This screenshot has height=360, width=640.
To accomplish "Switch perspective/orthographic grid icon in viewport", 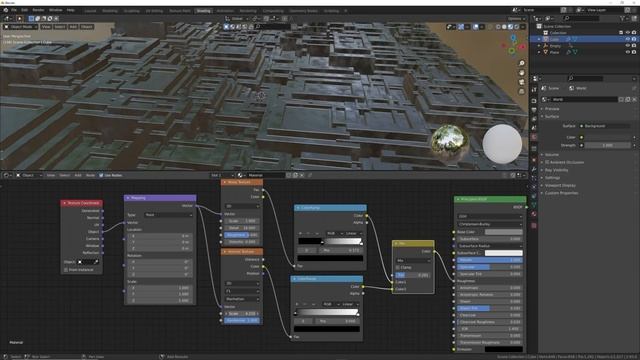I will [x=521, y=91].
